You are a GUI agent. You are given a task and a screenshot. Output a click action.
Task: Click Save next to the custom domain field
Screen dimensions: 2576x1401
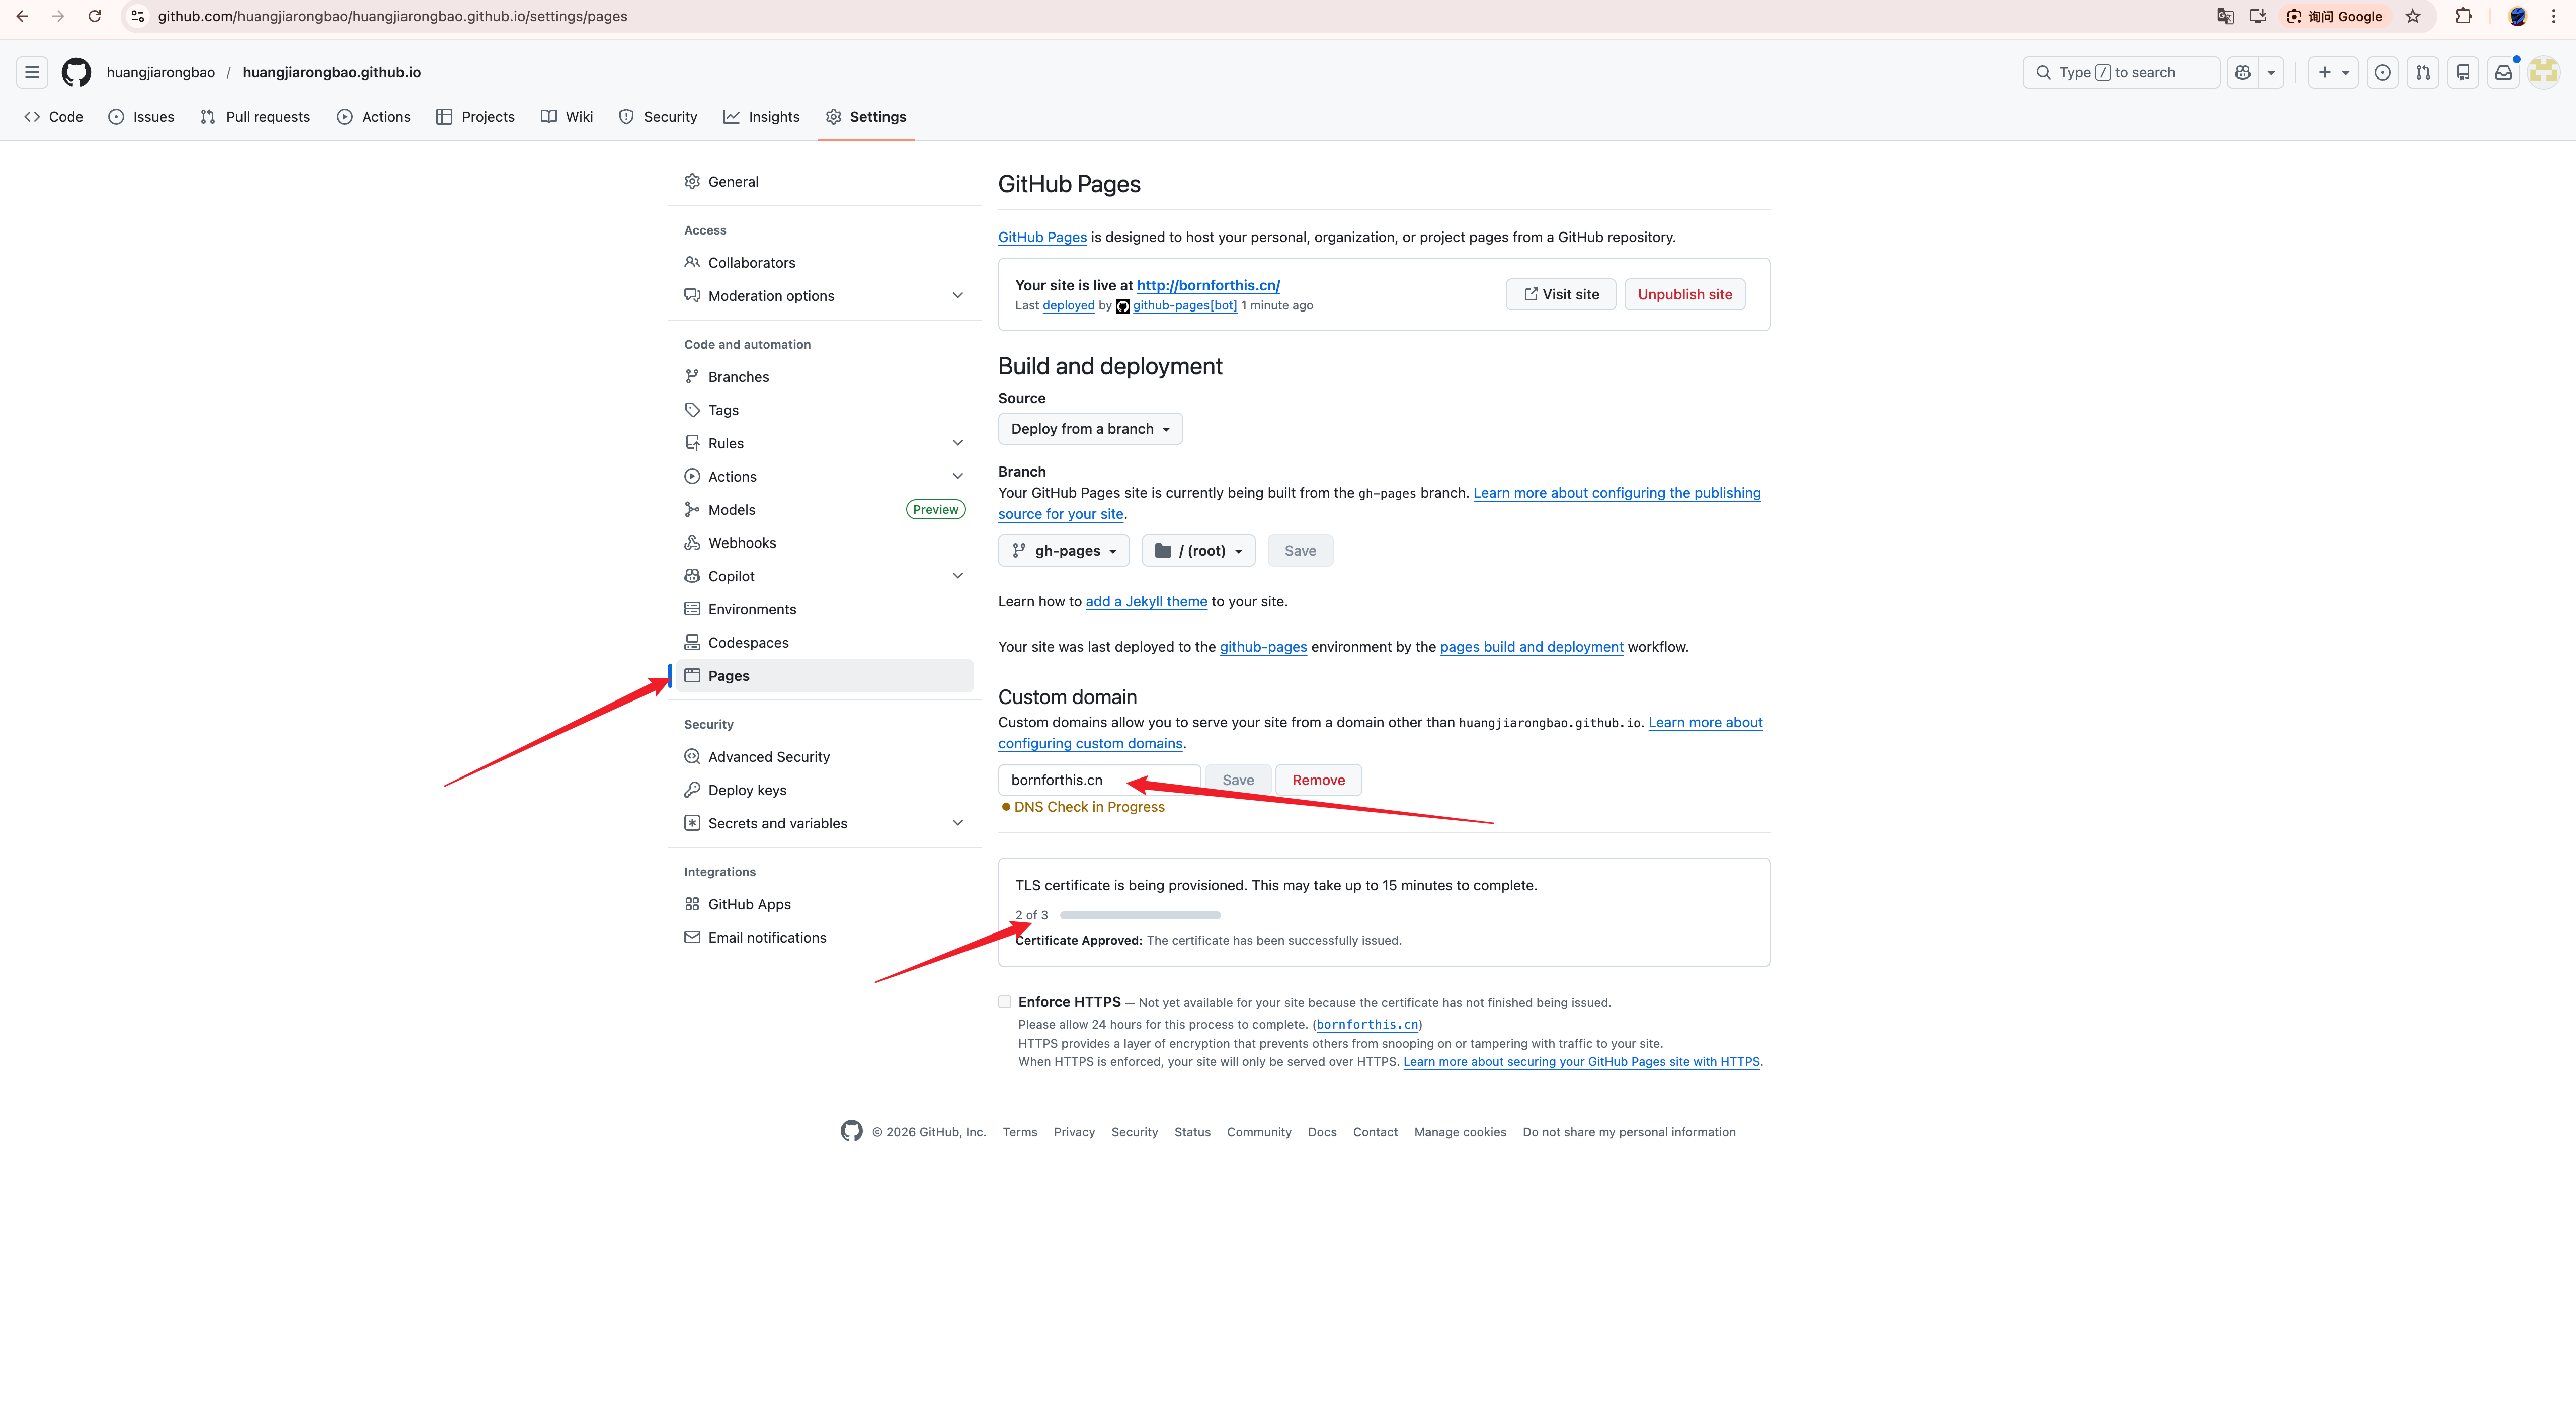(x=1238, y=780)
